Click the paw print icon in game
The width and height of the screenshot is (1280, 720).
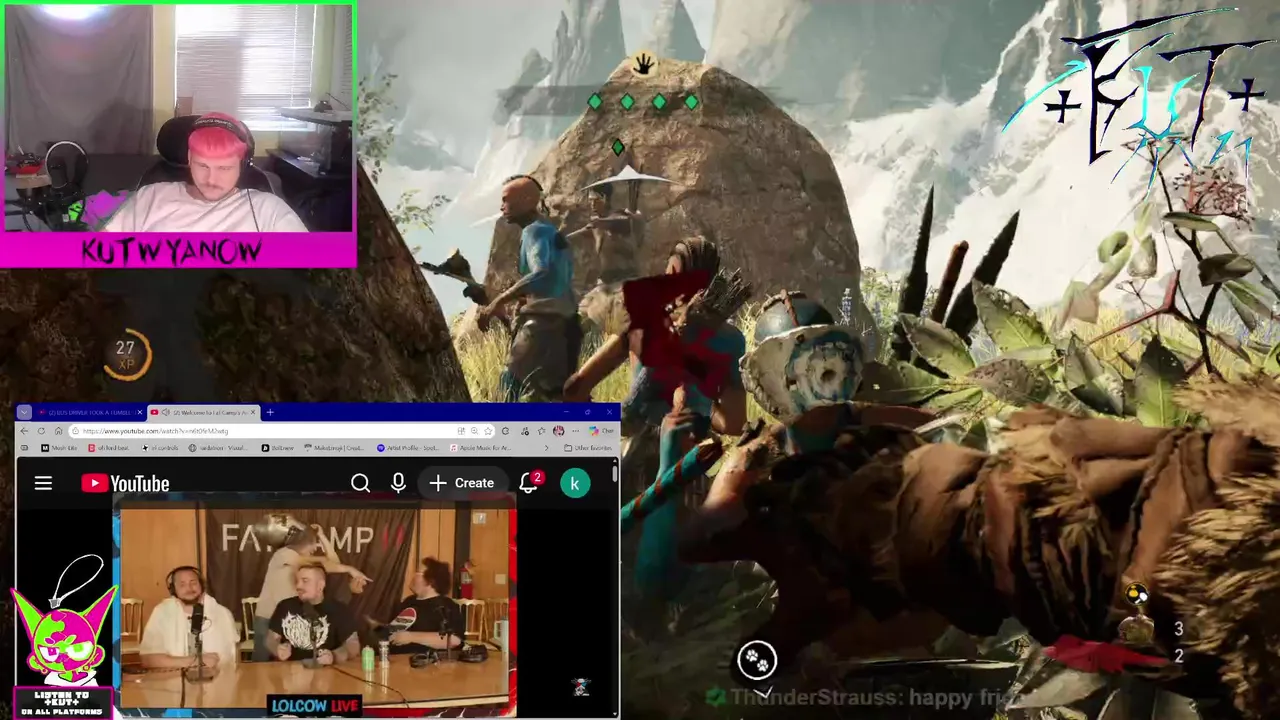click(x=757, y=660)
